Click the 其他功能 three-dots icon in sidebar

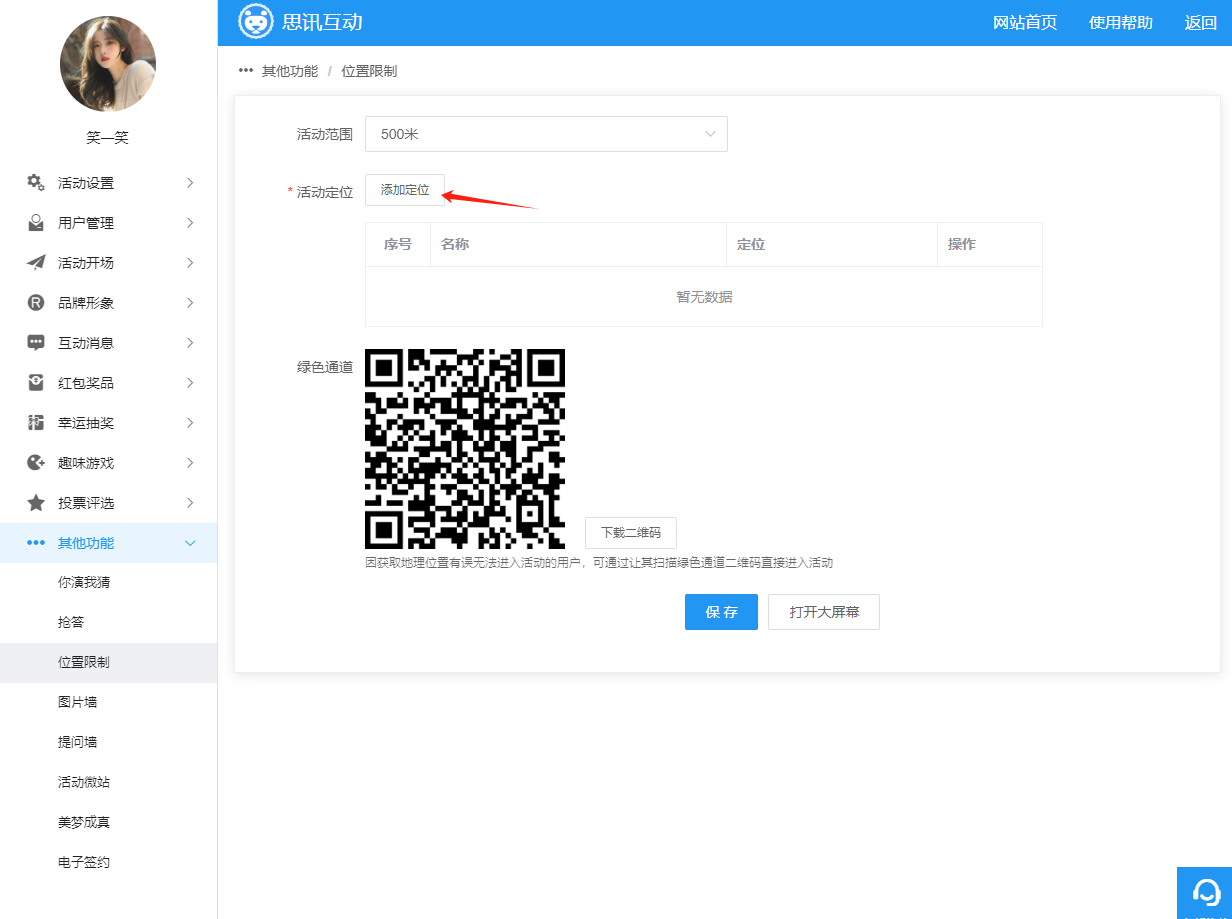36,543
